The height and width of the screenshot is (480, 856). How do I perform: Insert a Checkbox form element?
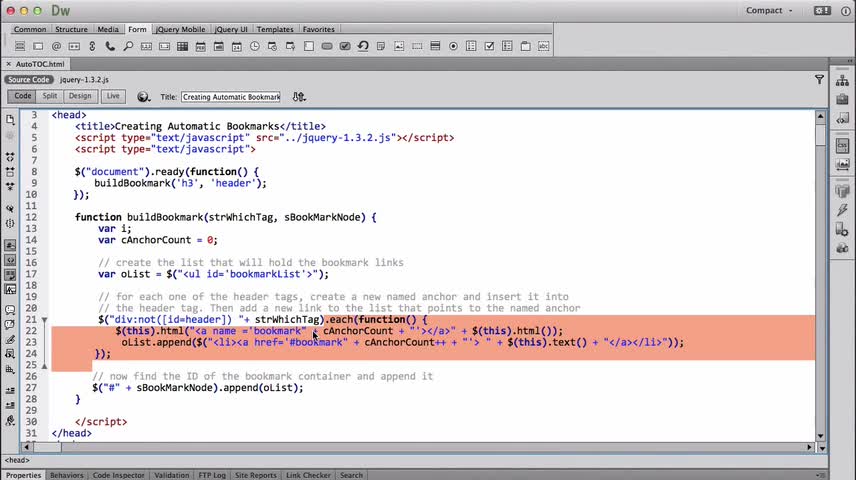(x=489, y=46)
